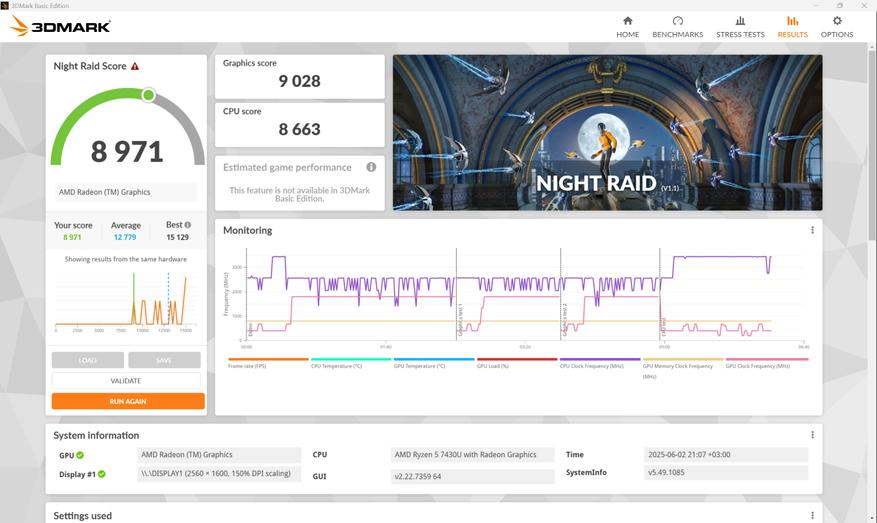Viewport: 877px width, 523px height.
Task: Toggle the GPU Temperature legend line
Action: point(434,362)
